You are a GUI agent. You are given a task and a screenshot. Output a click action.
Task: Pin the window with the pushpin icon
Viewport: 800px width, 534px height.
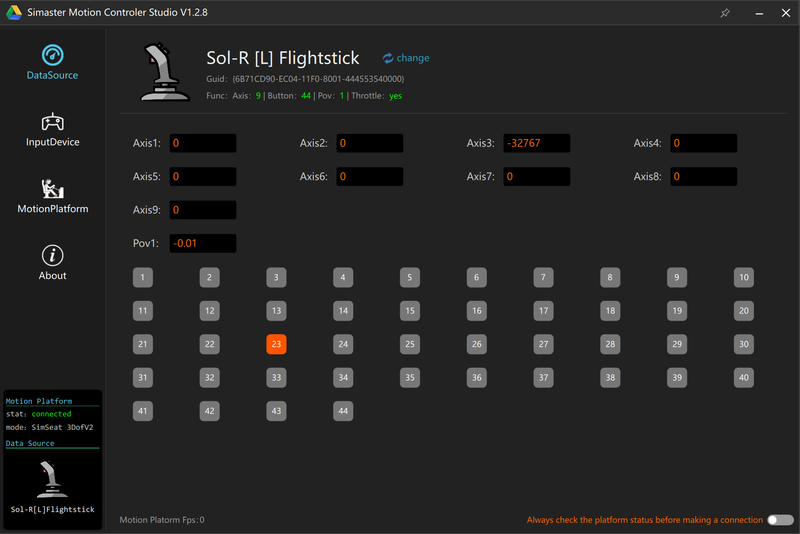pyautogui.click(x=724, y=13)
